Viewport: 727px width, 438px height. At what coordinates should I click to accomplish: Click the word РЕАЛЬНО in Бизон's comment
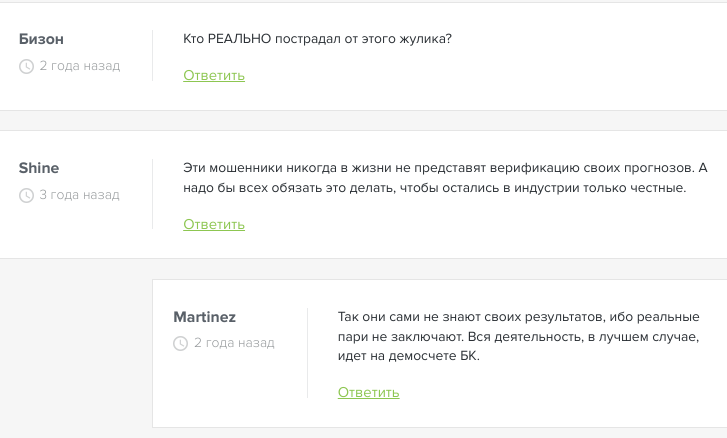click(x=239, y=38)
